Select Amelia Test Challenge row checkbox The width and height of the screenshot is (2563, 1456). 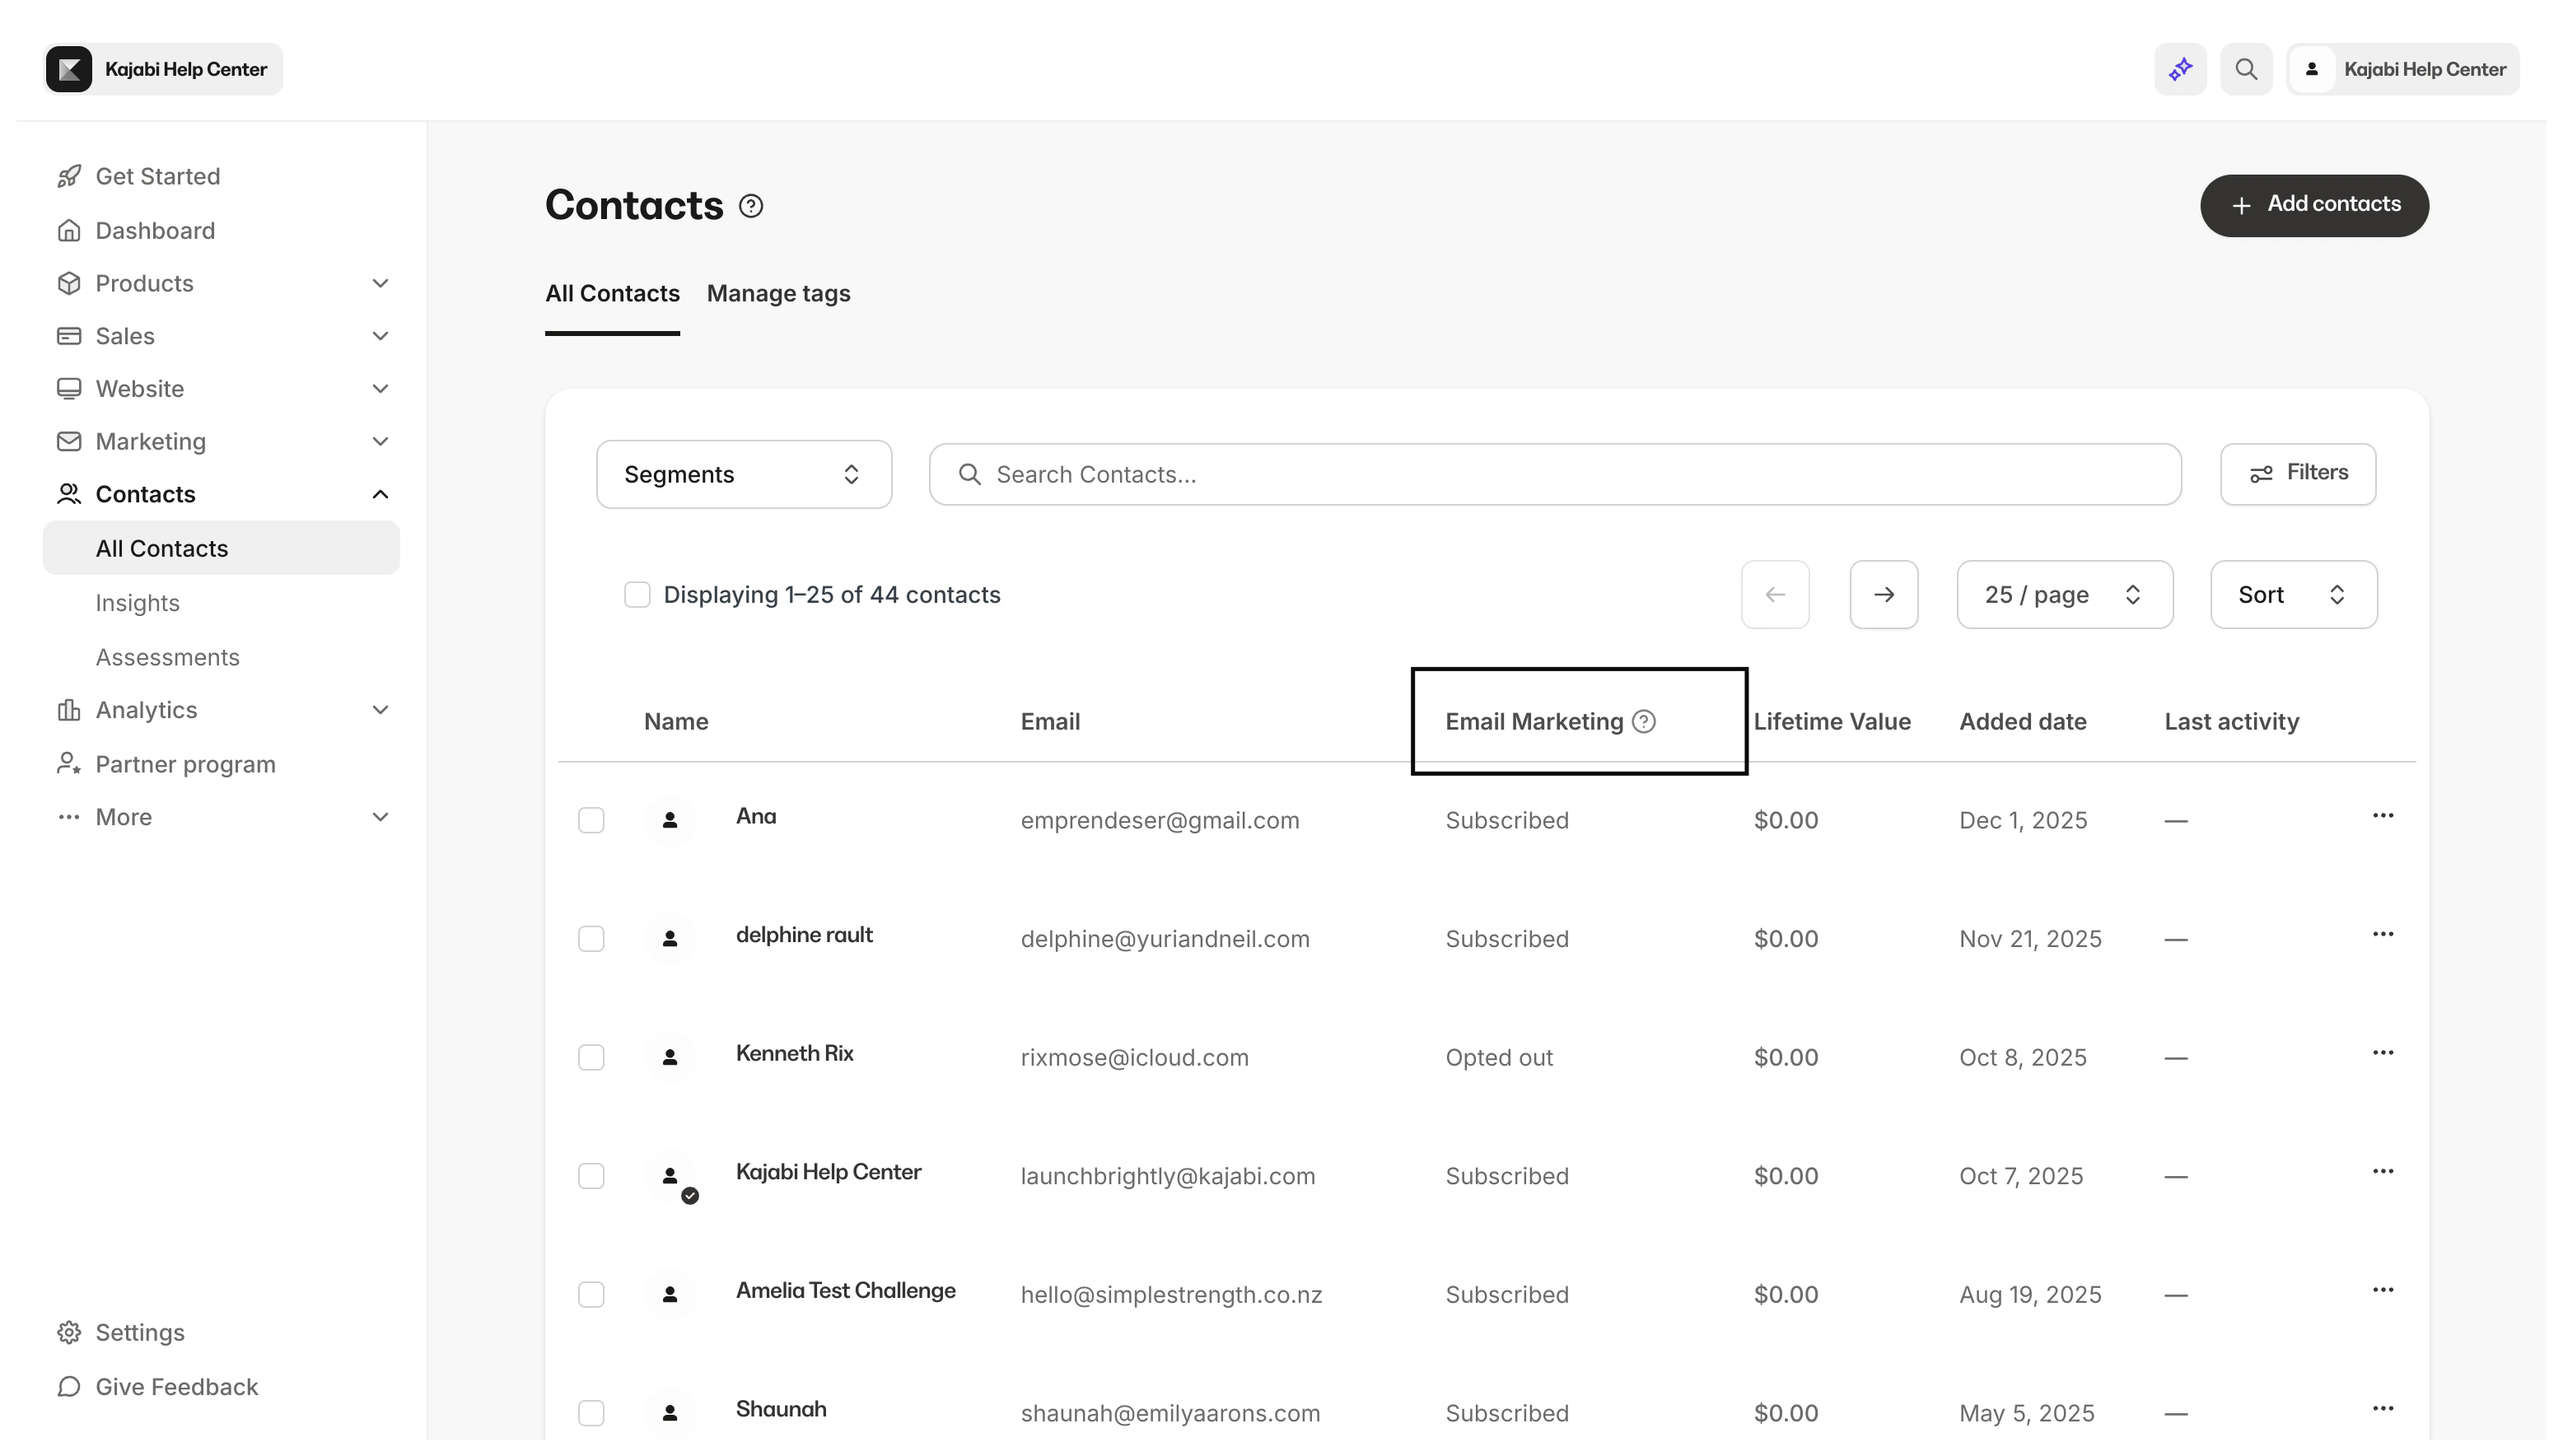pos(591,1295)
